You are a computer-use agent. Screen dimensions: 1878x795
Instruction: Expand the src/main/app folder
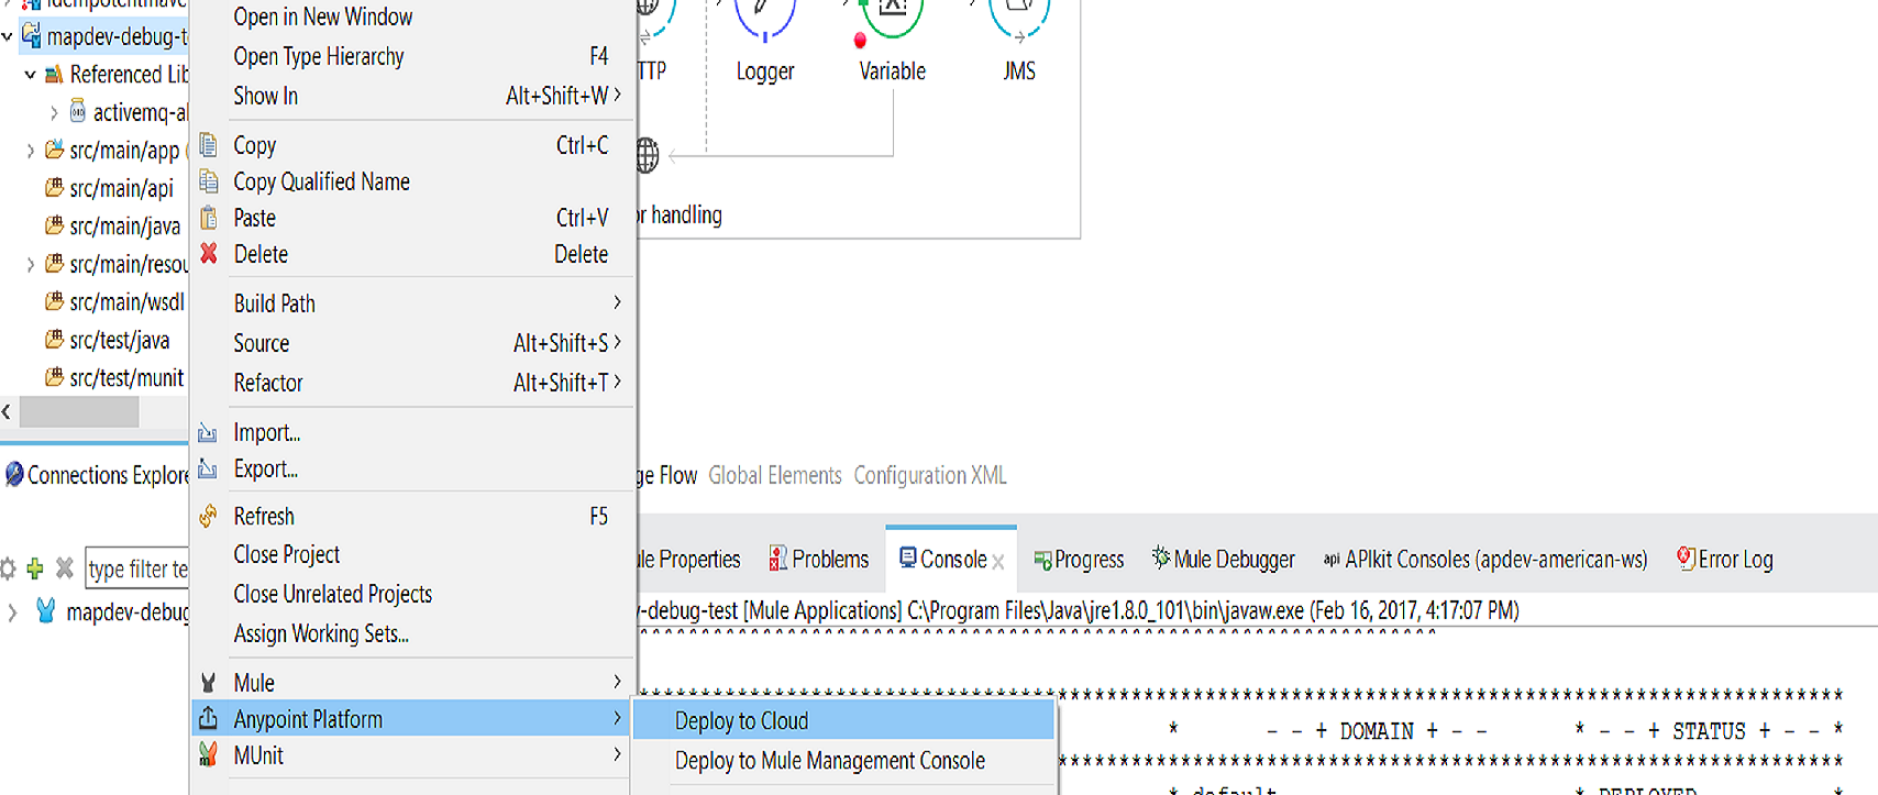pos(30,151)
